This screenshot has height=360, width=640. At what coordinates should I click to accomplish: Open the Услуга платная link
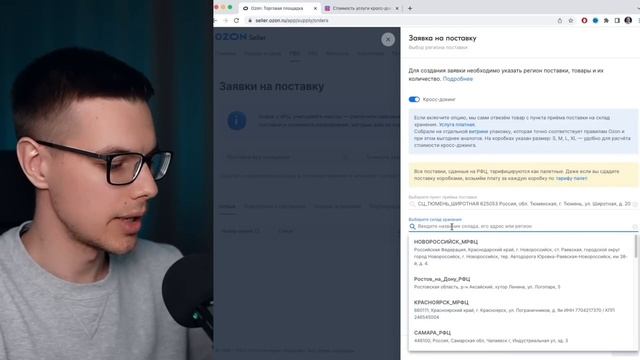(457, 124)
